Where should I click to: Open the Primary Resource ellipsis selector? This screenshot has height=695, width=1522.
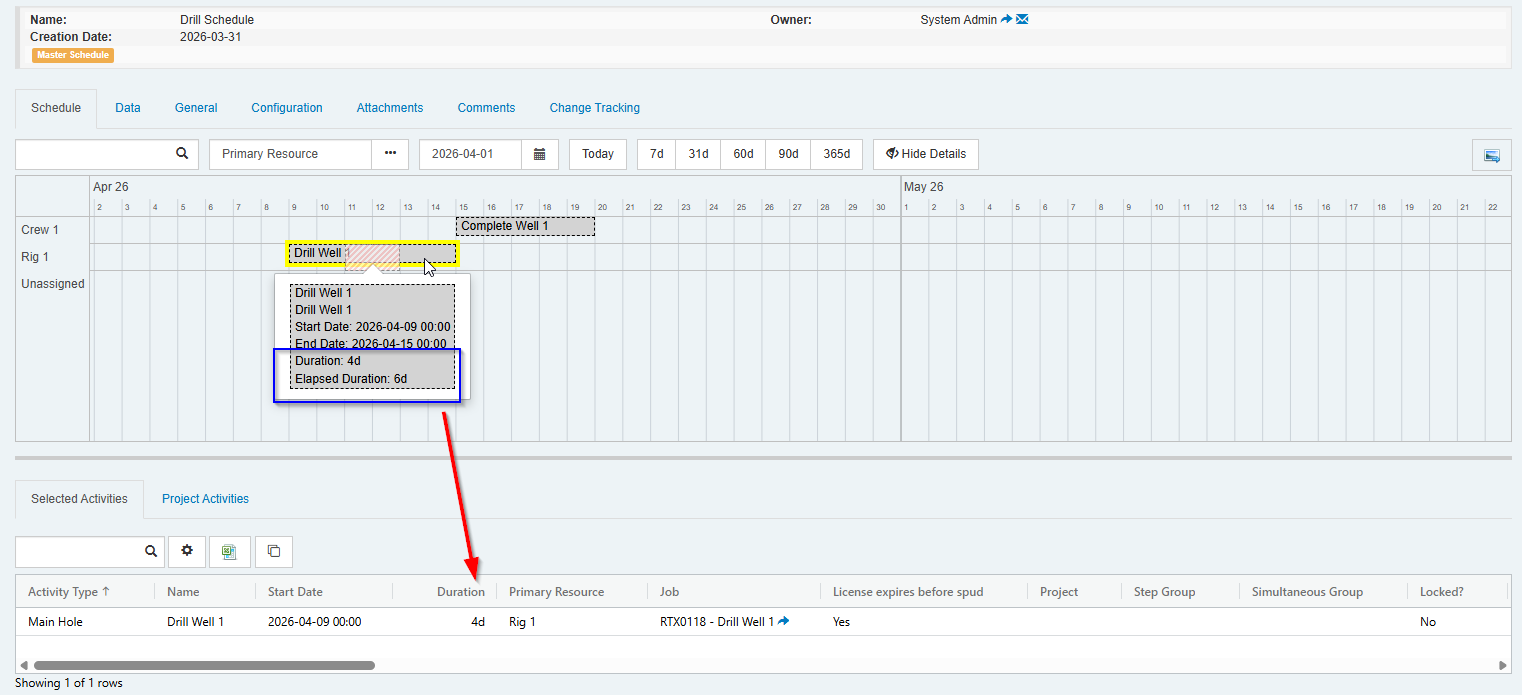click(x=390, y=154)
